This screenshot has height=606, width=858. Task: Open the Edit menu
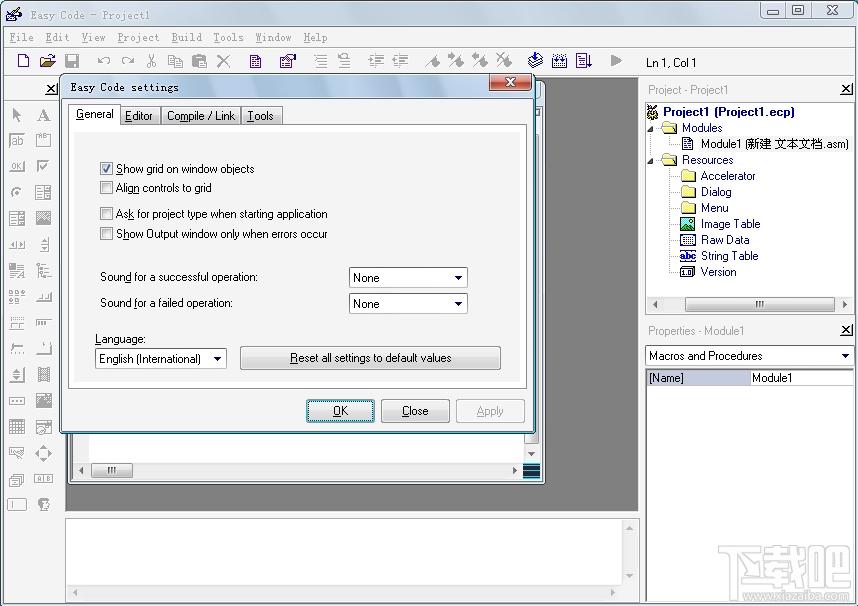coord(57,37)
